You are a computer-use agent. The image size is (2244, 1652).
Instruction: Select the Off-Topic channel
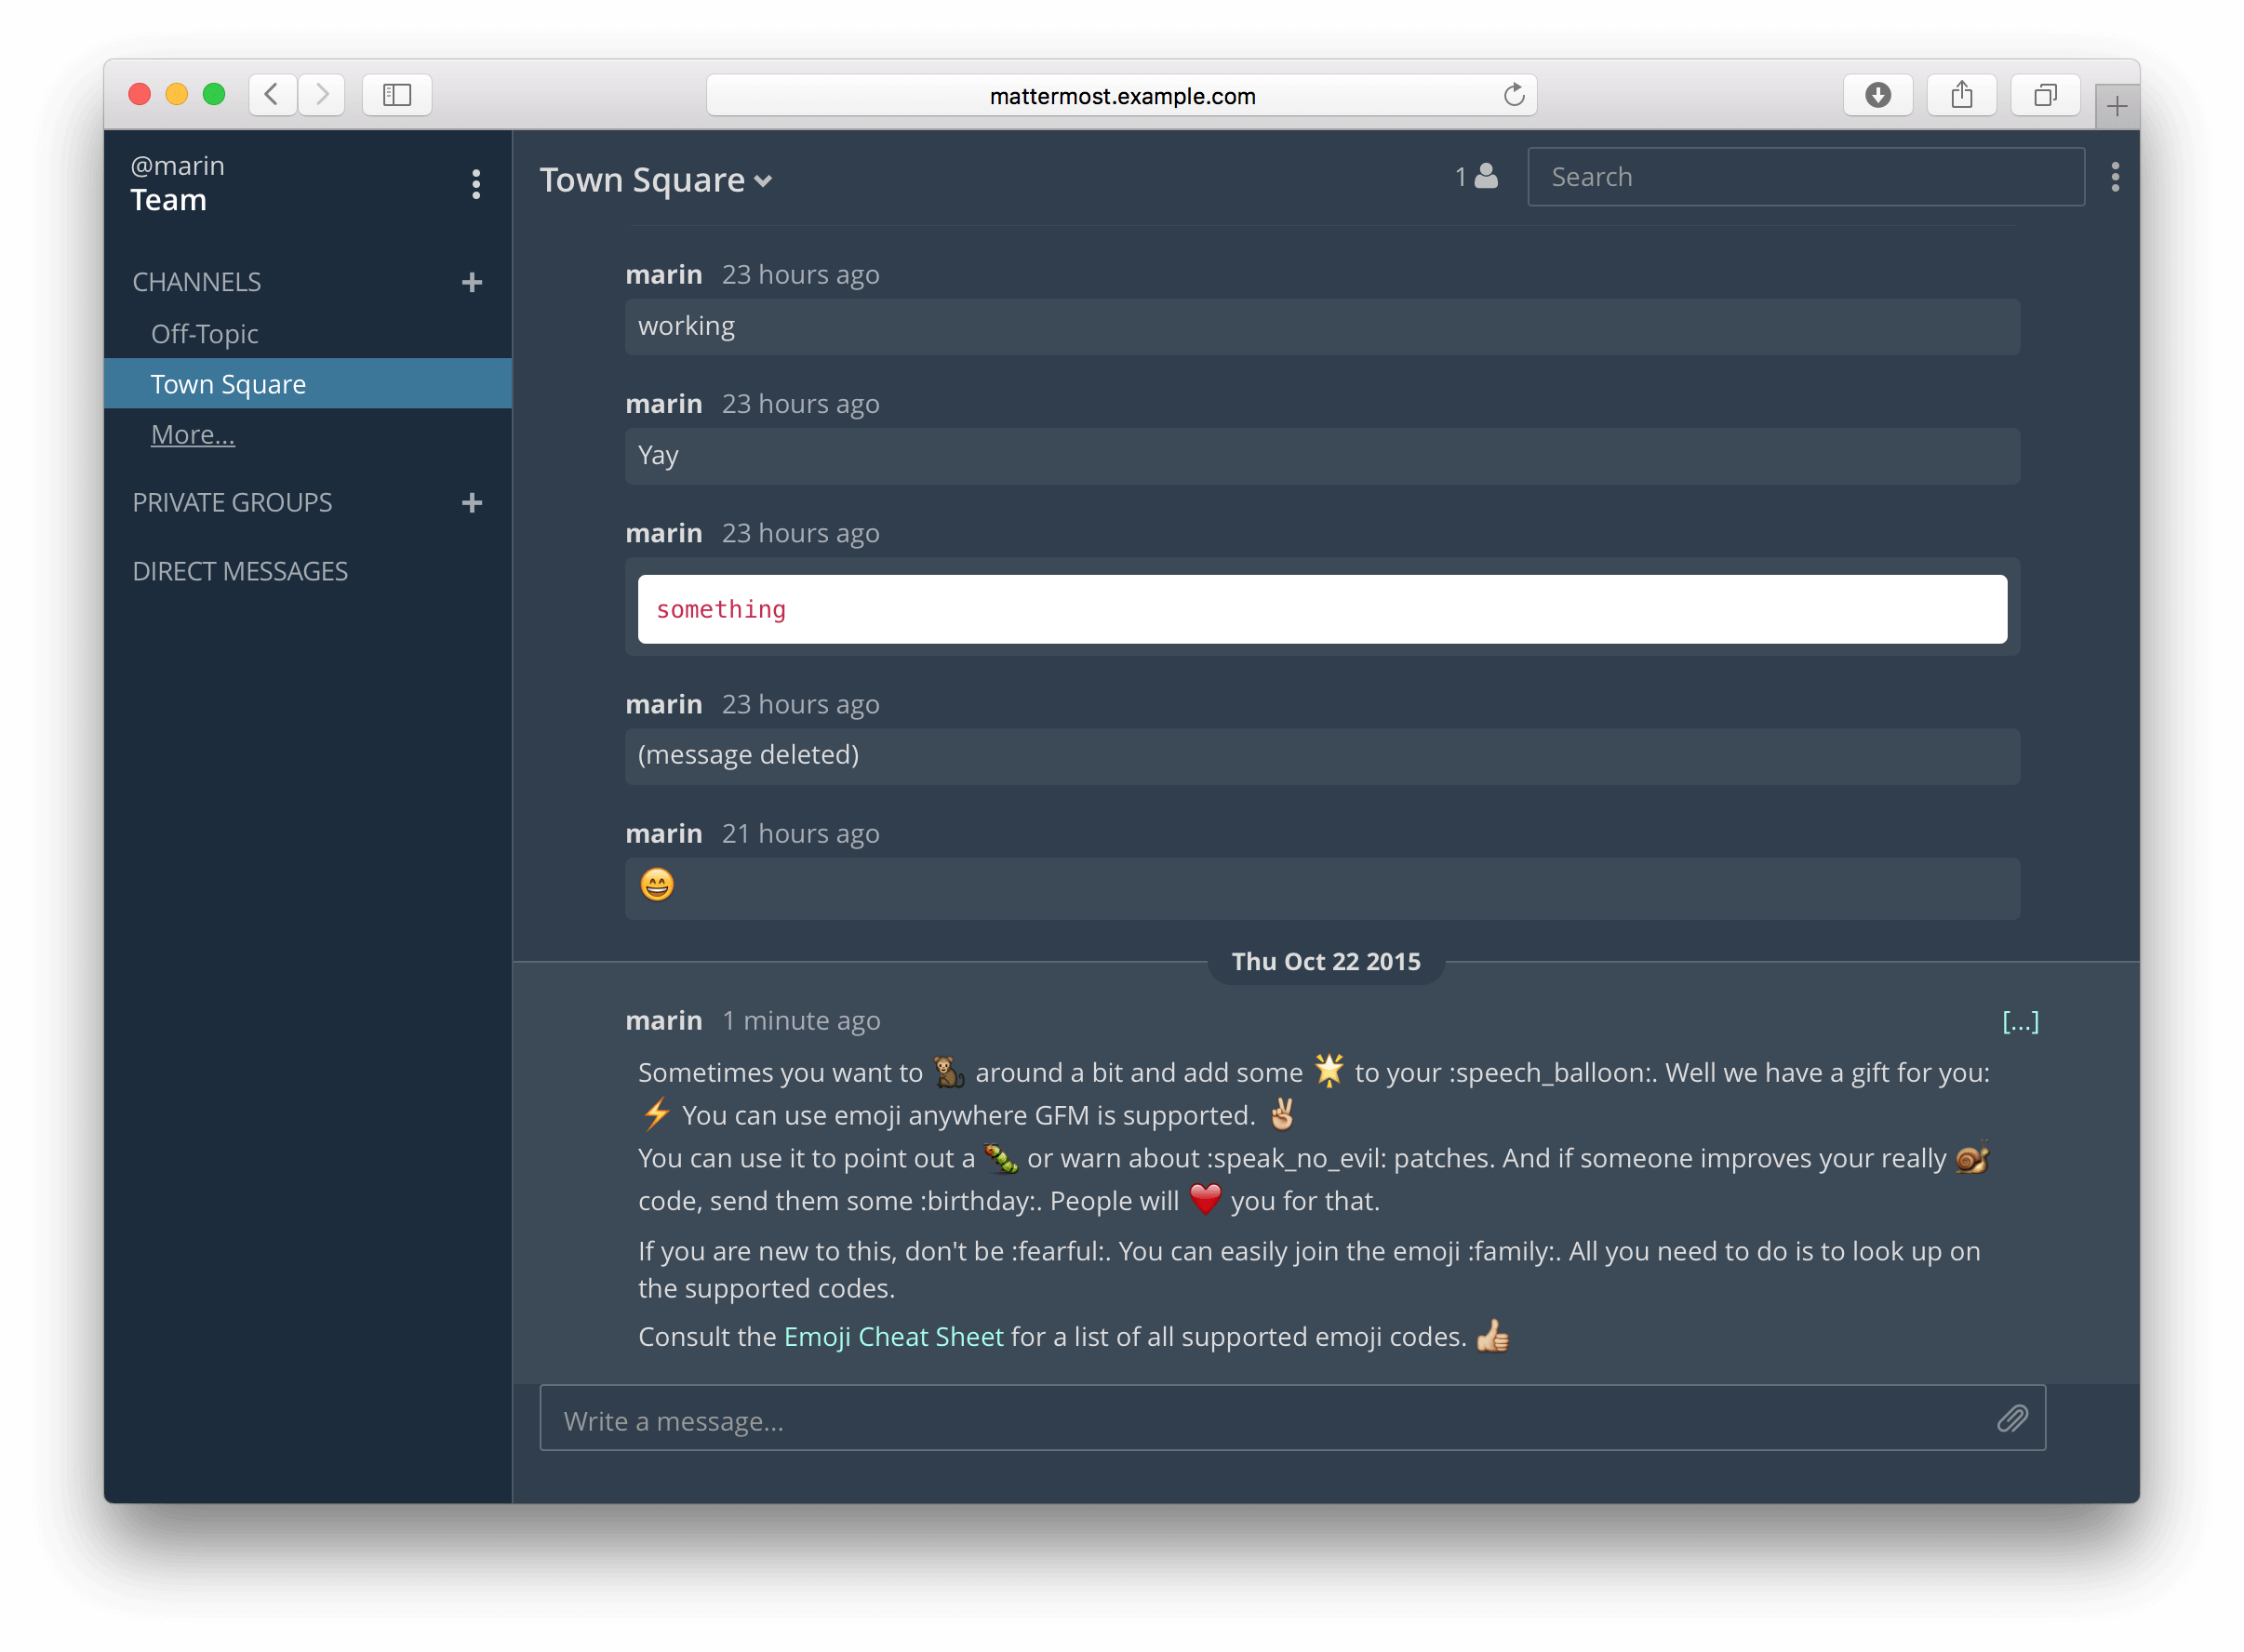click(204, 333)
